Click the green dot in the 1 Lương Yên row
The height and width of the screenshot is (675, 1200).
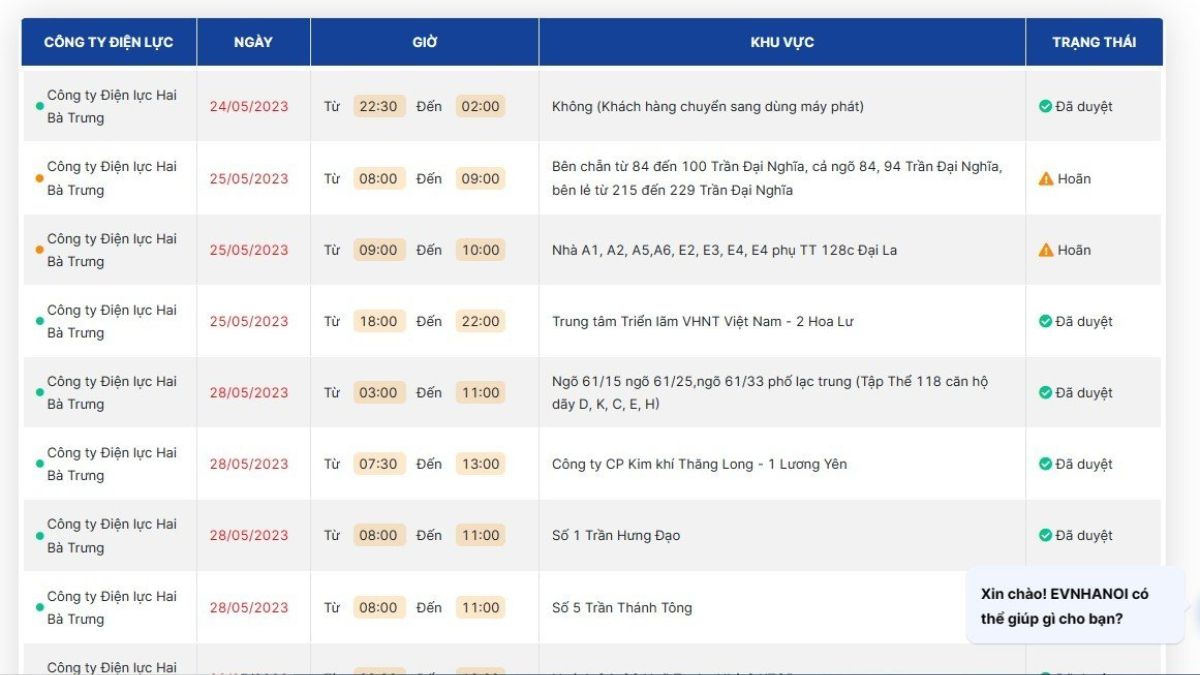(40, 464)
